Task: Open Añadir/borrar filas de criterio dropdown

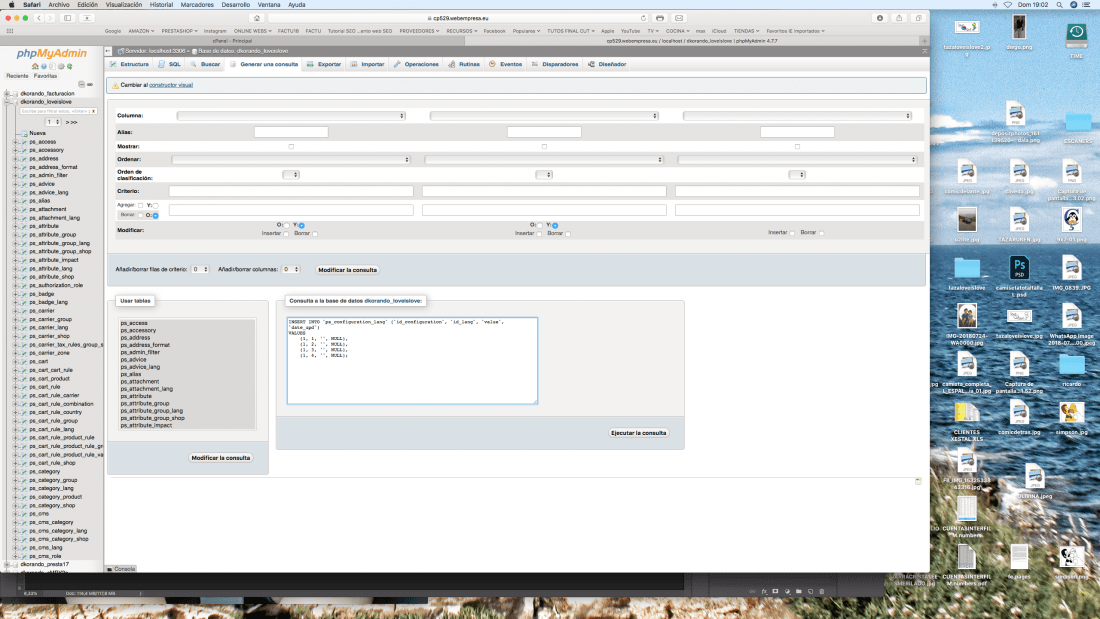Action: (201, 269)
